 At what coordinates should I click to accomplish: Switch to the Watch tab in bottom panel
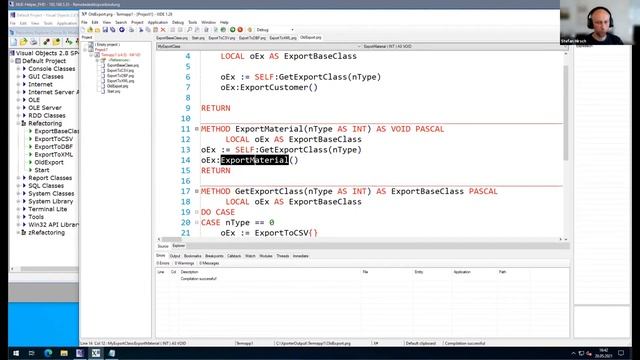pos(250,256)
